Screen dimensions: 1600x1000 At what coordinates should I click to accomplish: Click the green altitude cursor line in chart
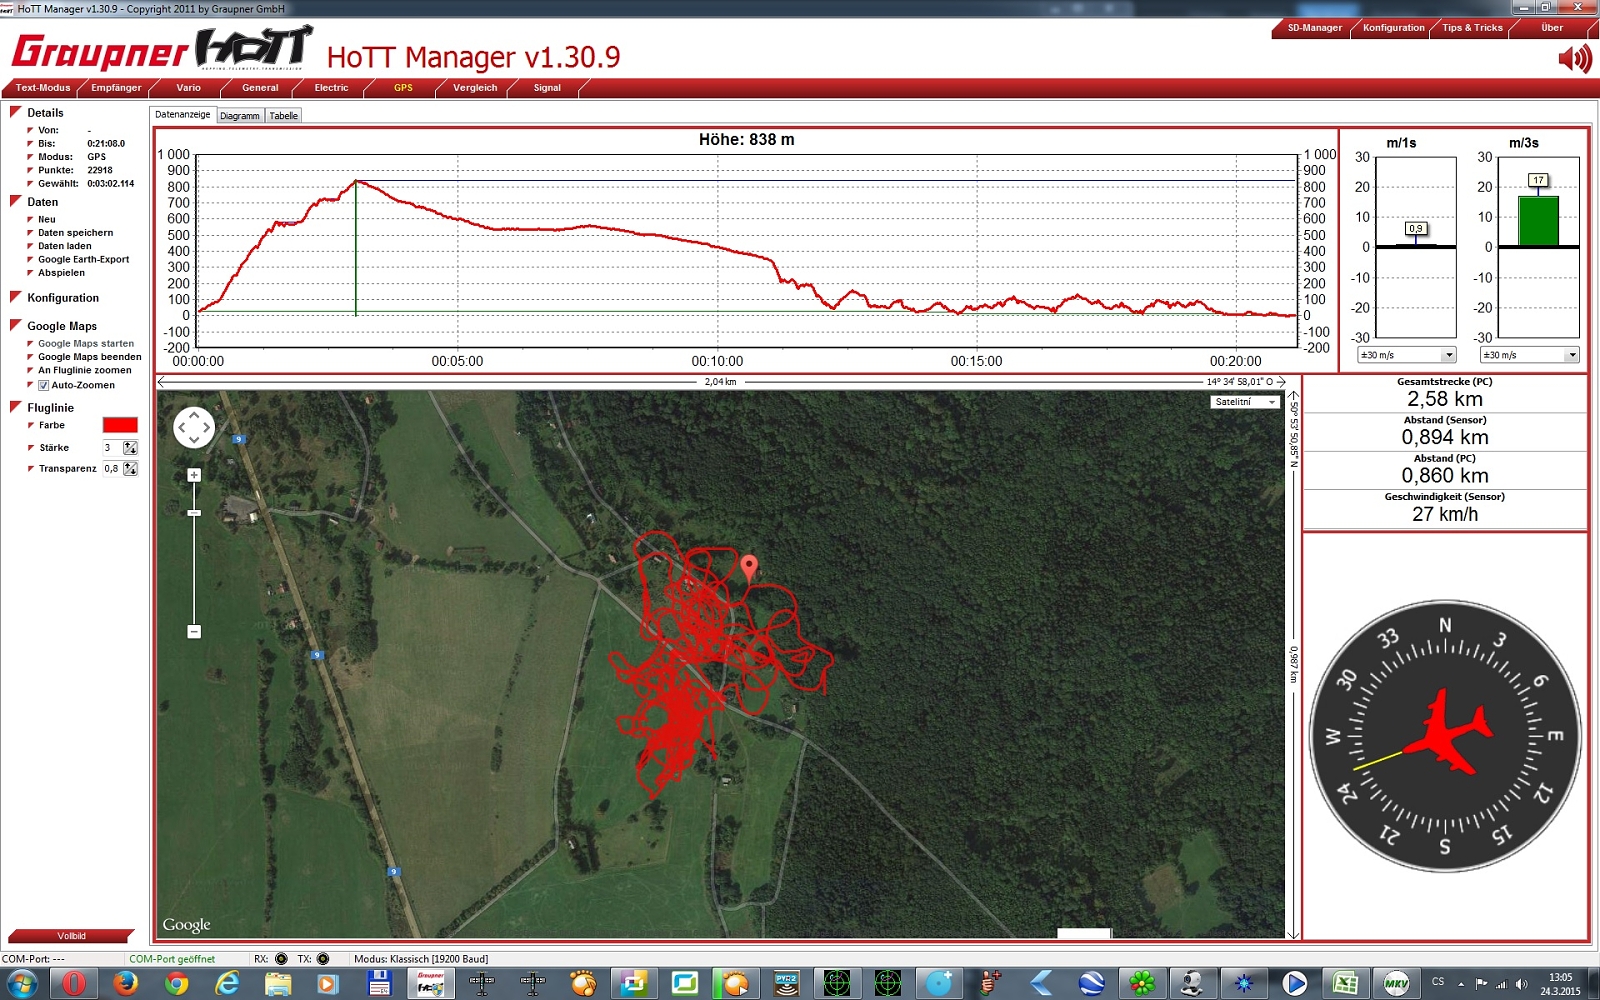coord(355,248)
